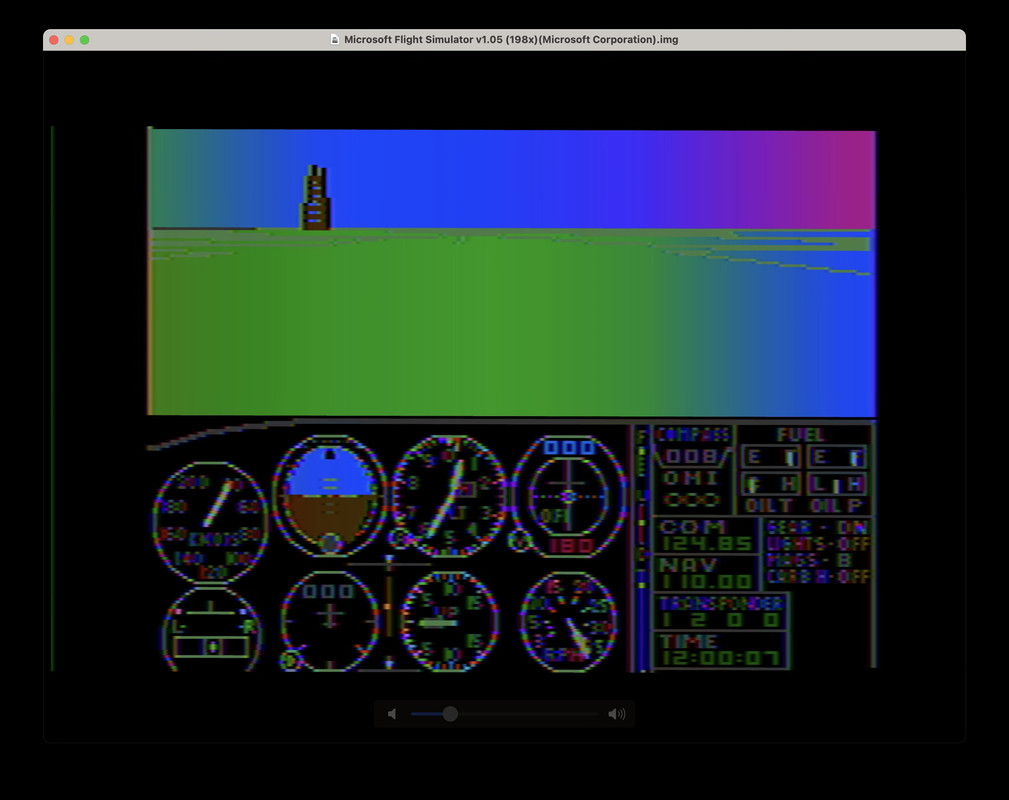Toggle the MAGS - B magneto setting
1009x800 pixels.
point(809,560)
